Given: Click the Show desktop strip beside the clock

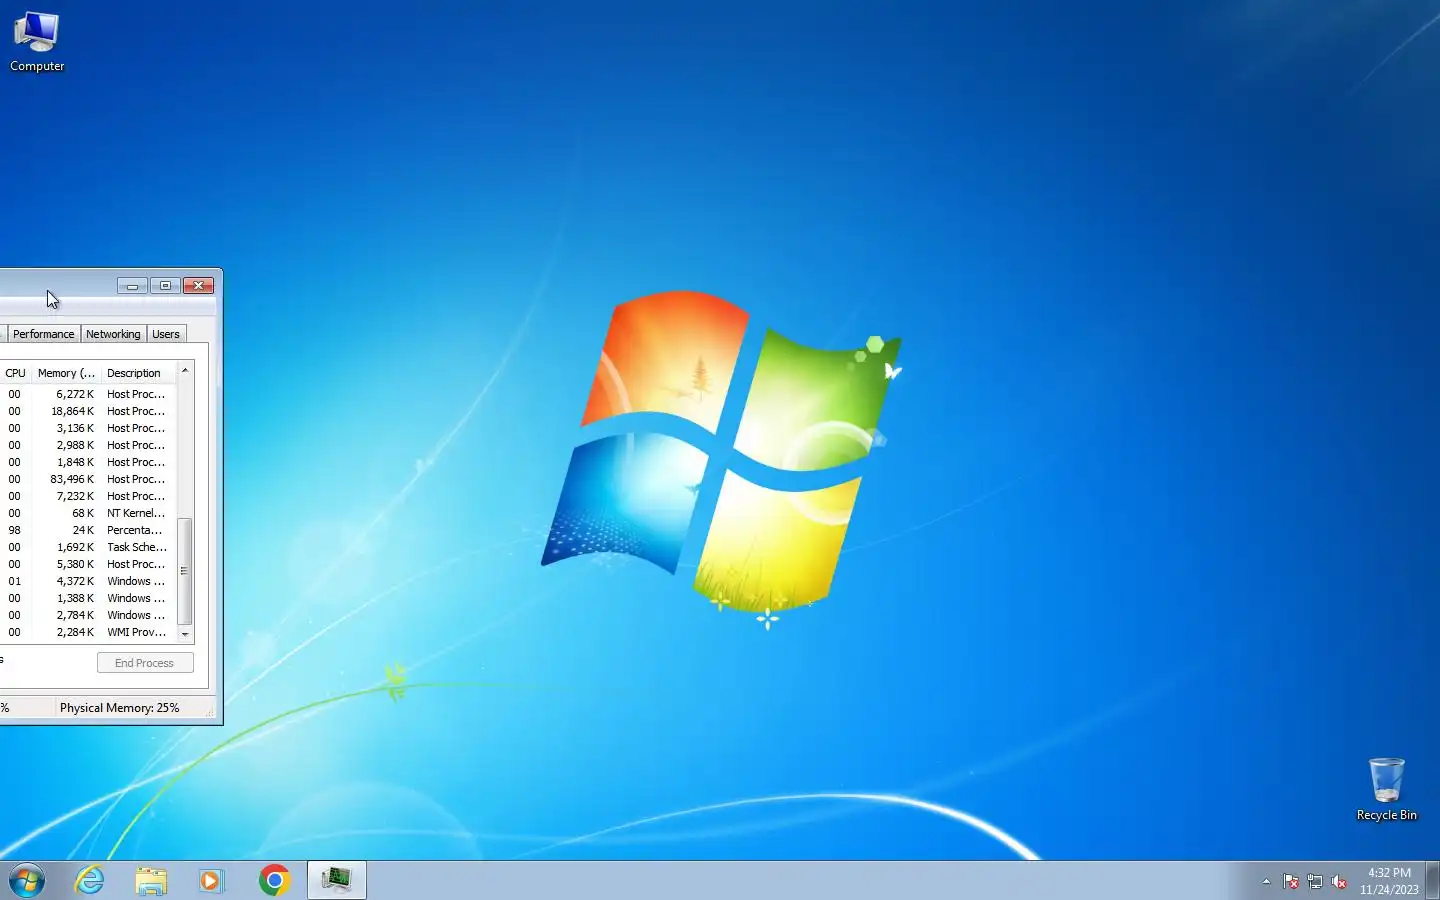Looking at the screenshot, I should (x=1432, y=880).
